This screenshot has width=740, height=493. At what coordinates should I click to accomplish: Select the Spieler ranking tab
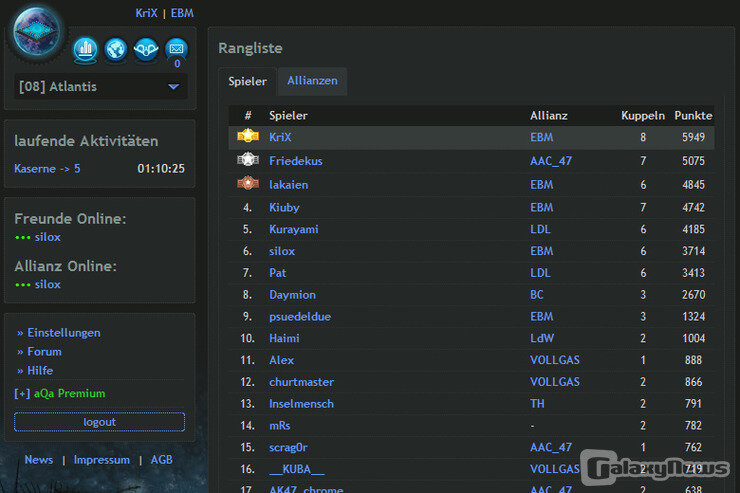(247, 81)
